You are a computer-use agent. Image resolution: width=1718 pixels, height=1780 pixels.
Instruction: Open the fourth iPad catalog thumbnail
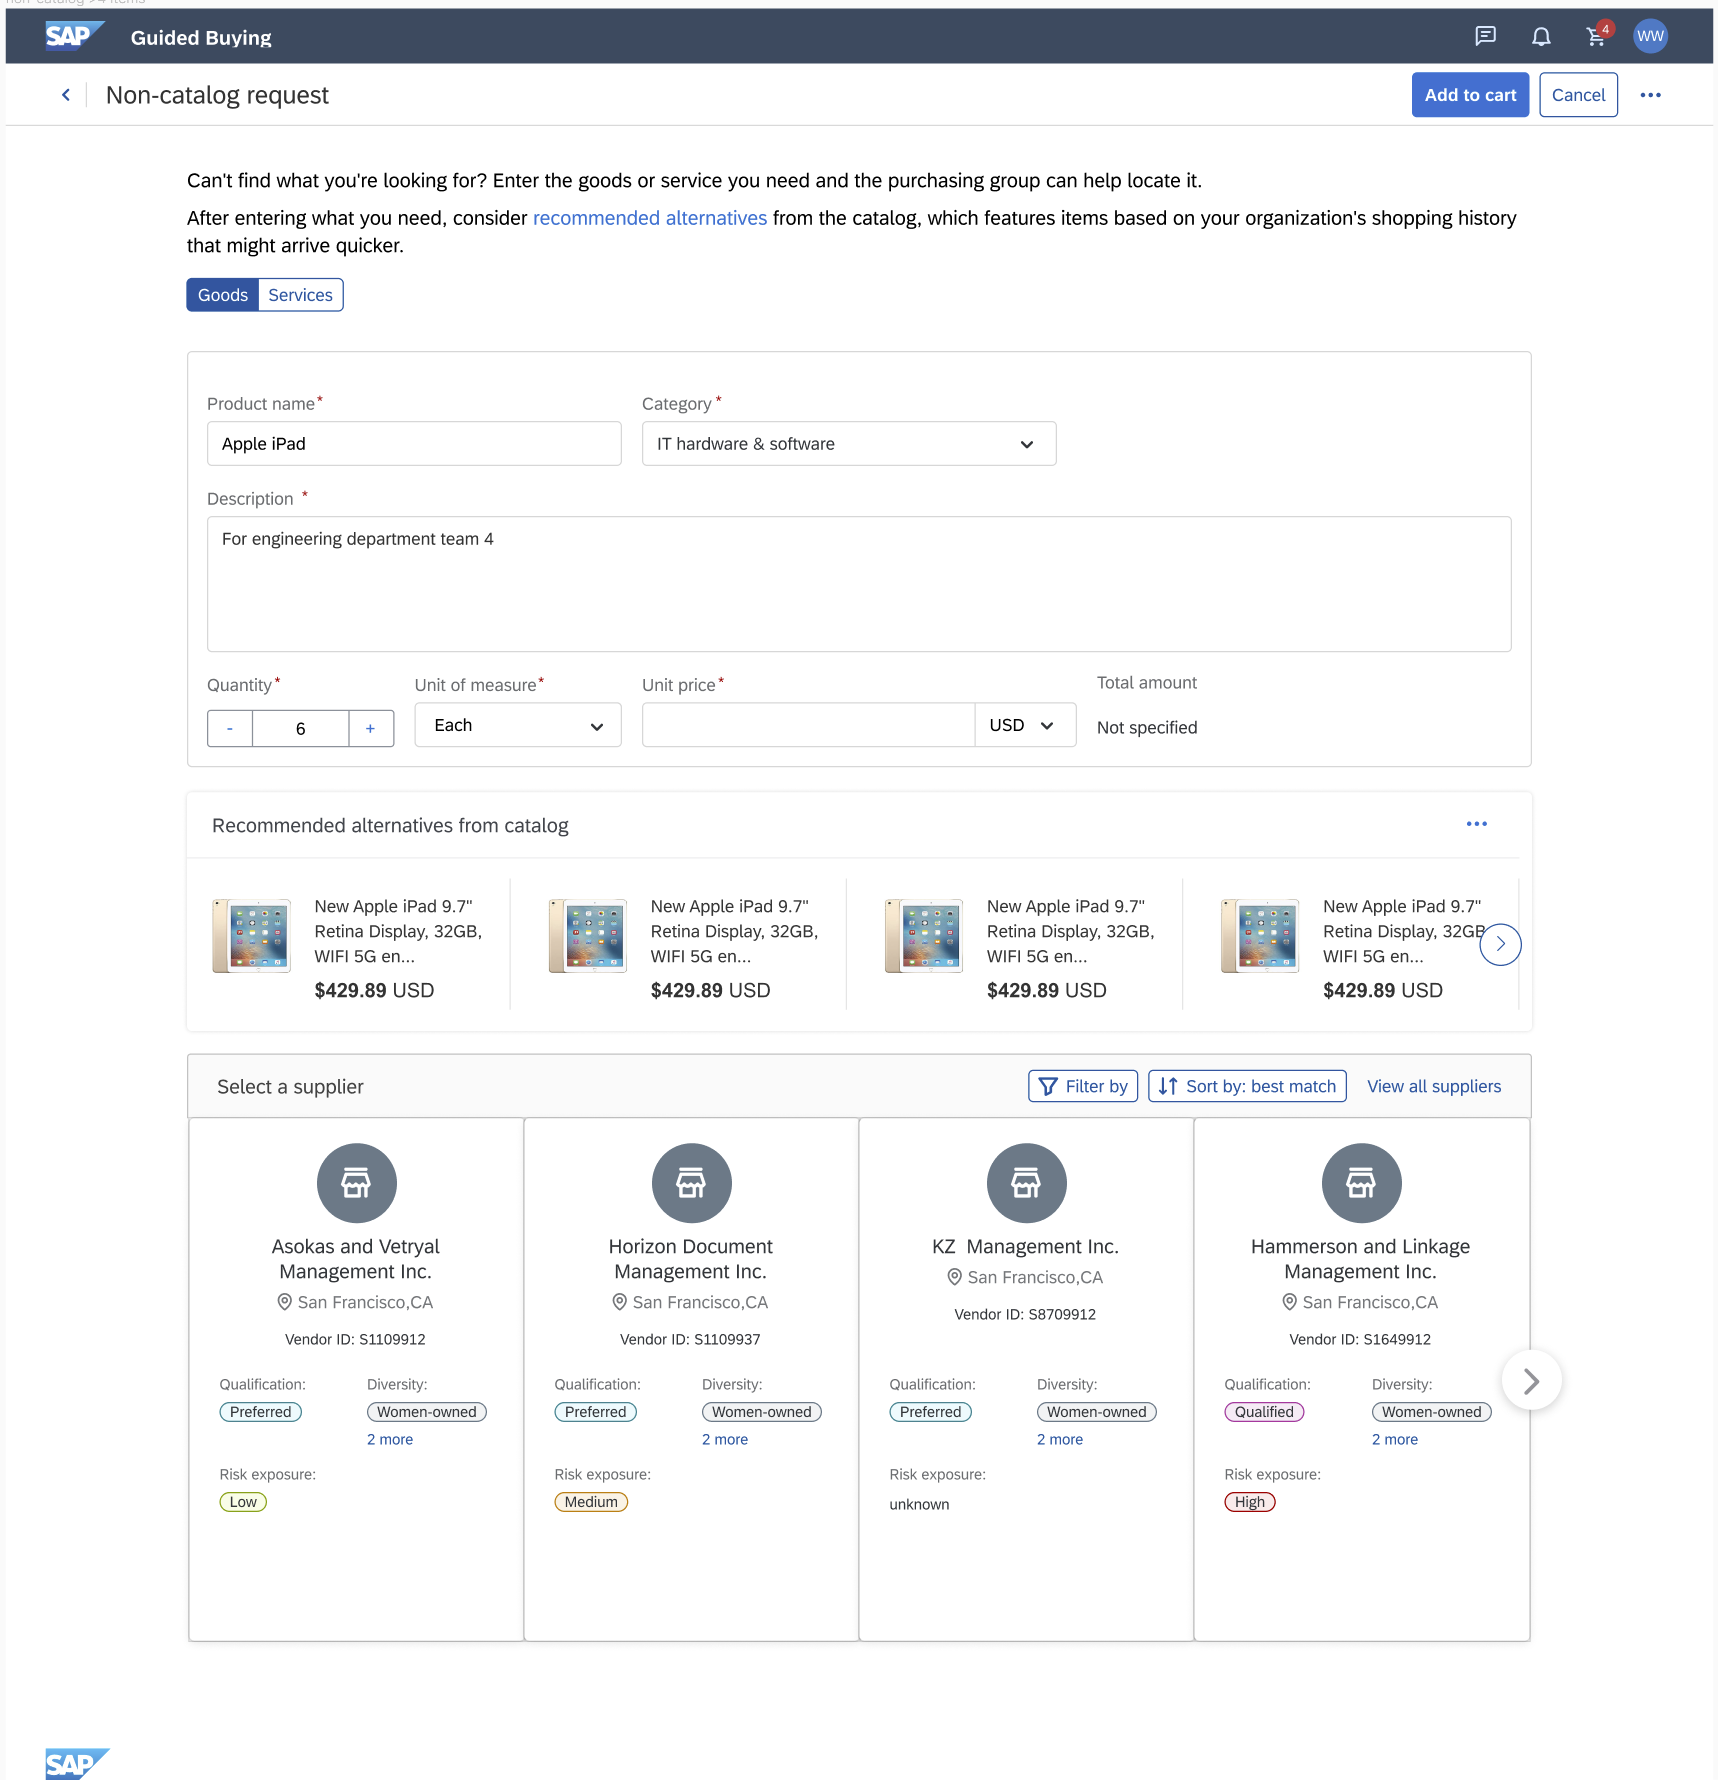coord(1260,936)
